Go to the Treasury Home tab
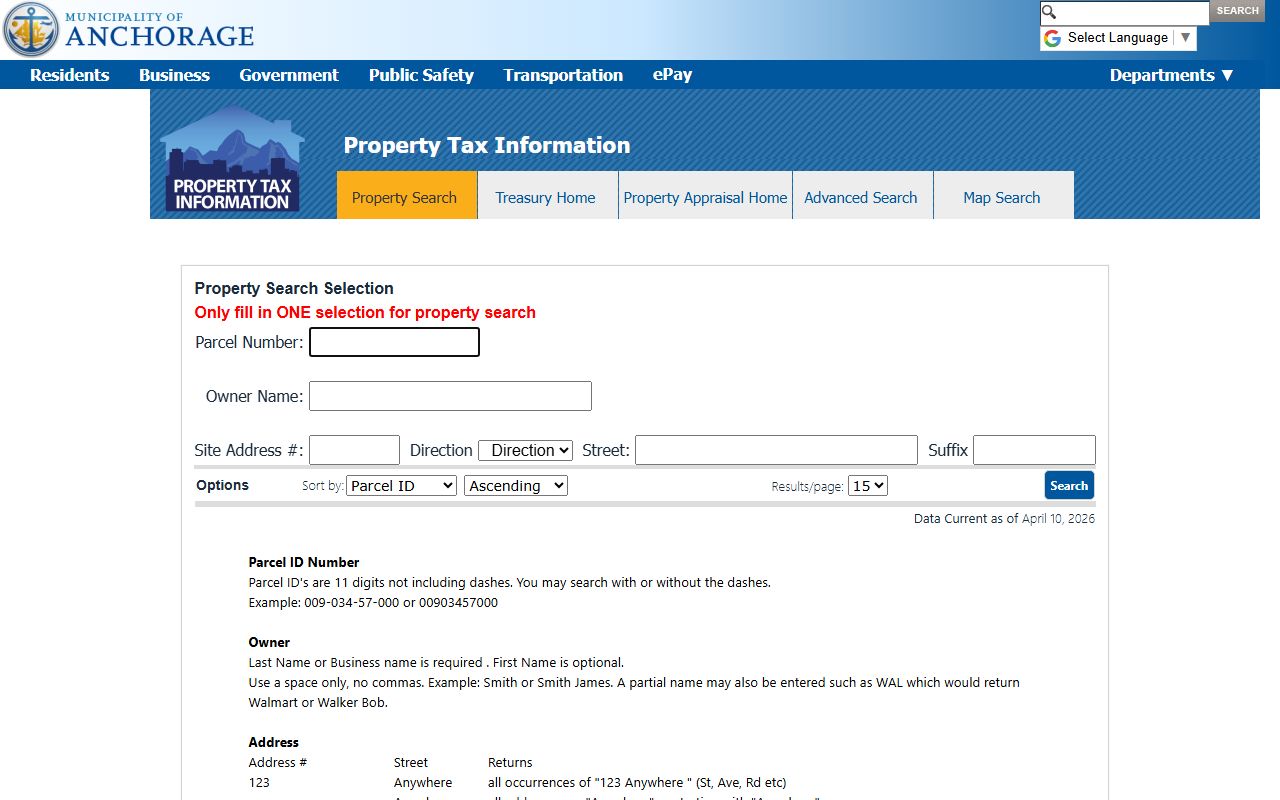Viewport: 1280px width, 800px height. coord(546,196)
